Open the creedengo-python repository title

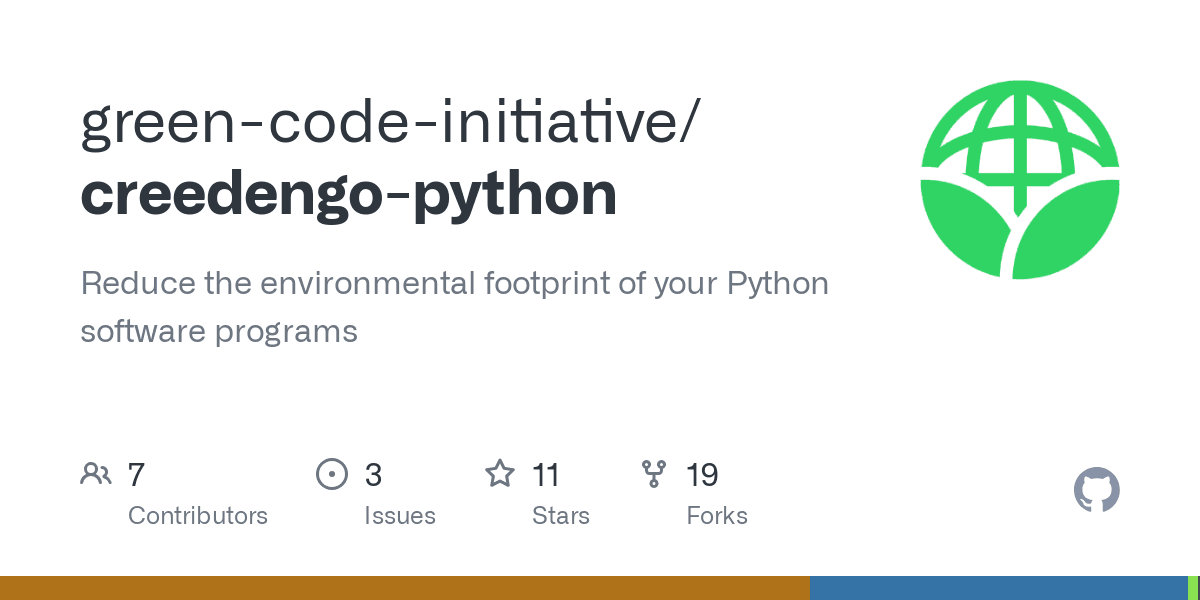tap(348, 195)
